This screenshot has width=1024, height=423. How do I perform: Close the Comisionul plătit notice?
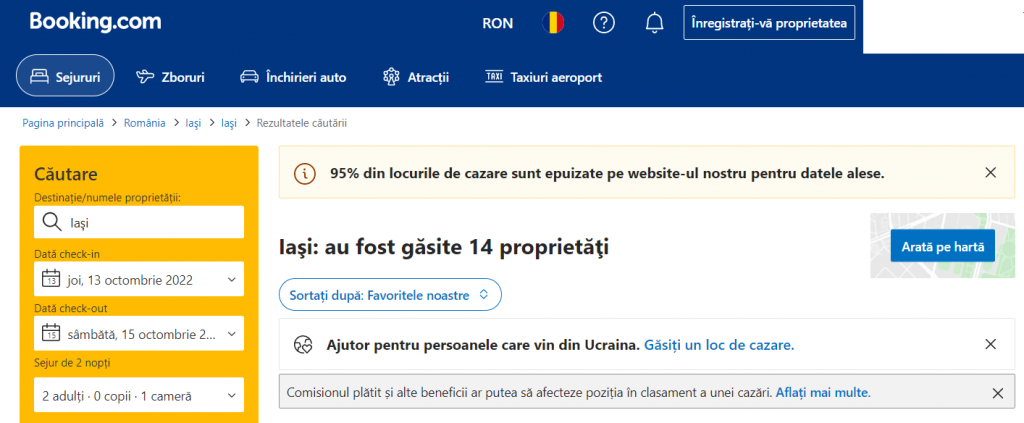pyautogui.click(x=997, y=393)
